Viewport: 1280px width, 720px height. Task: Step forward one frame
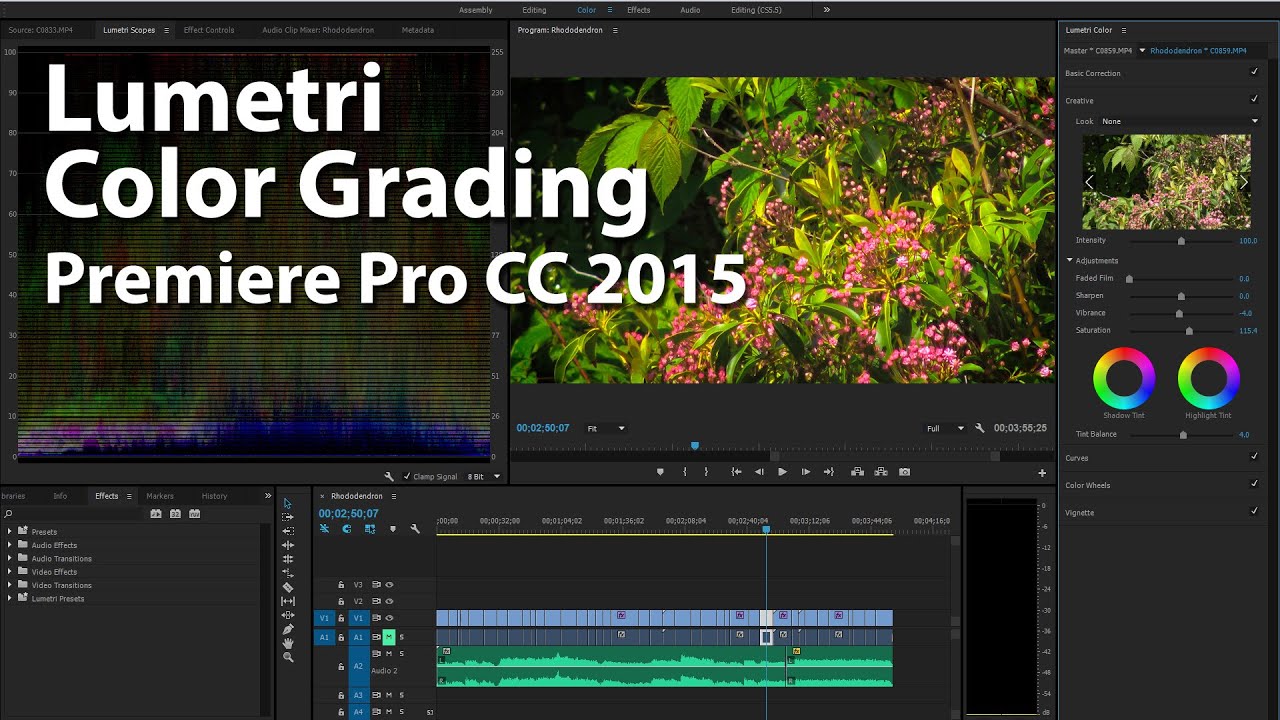805,472
